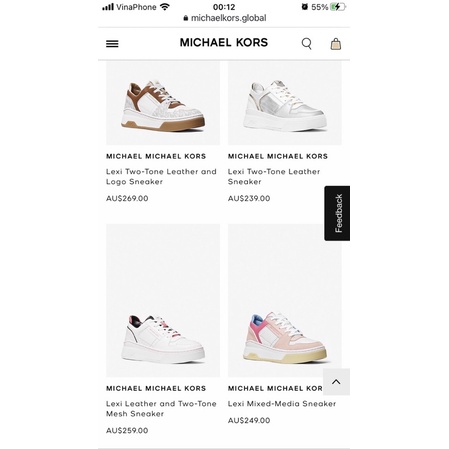Open the Lexi Mixed-Media Sneaker link
The width and height of the screenshot is (449, 449).
282,404
